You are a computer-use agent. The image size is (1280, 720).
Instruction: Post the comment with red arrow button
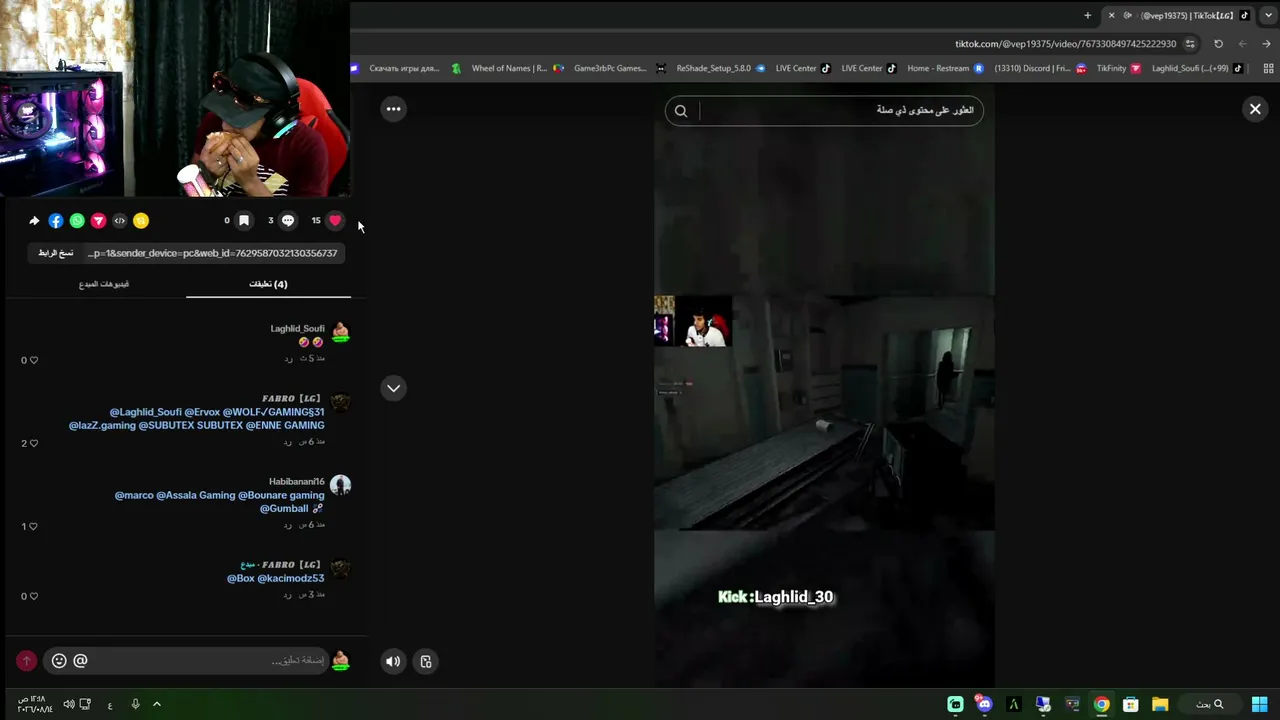26,660
